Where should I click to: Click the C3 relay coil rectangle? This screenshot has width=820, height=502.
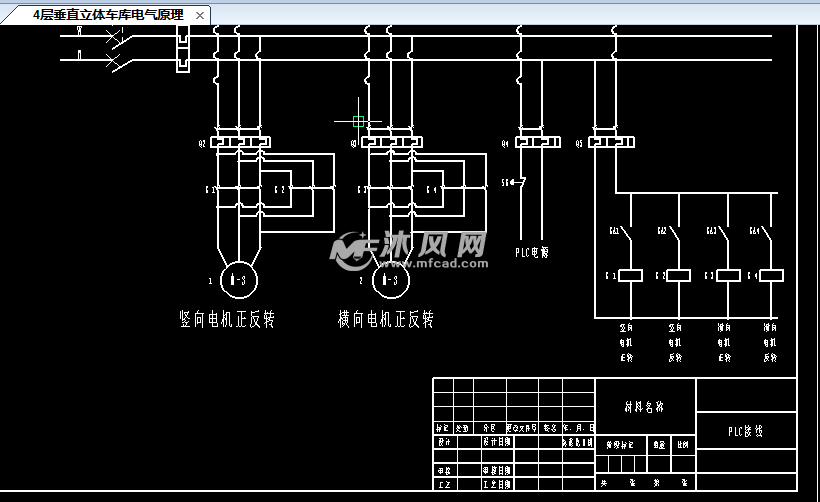728,275
